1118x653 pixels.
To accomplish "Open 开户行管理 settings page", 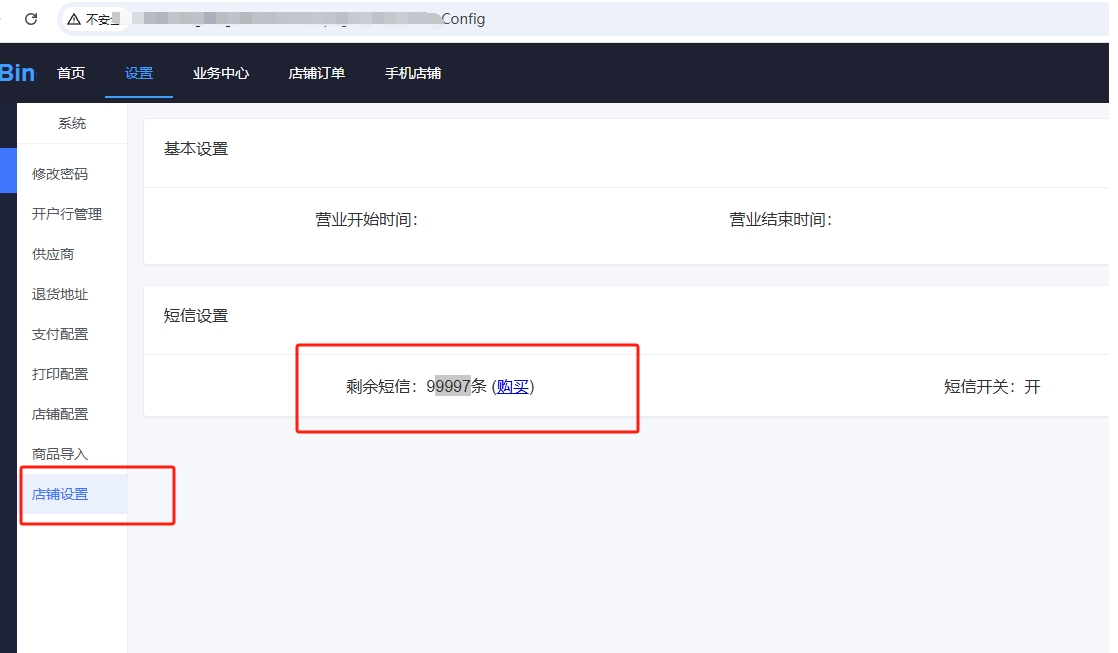I will coord(80,213).
